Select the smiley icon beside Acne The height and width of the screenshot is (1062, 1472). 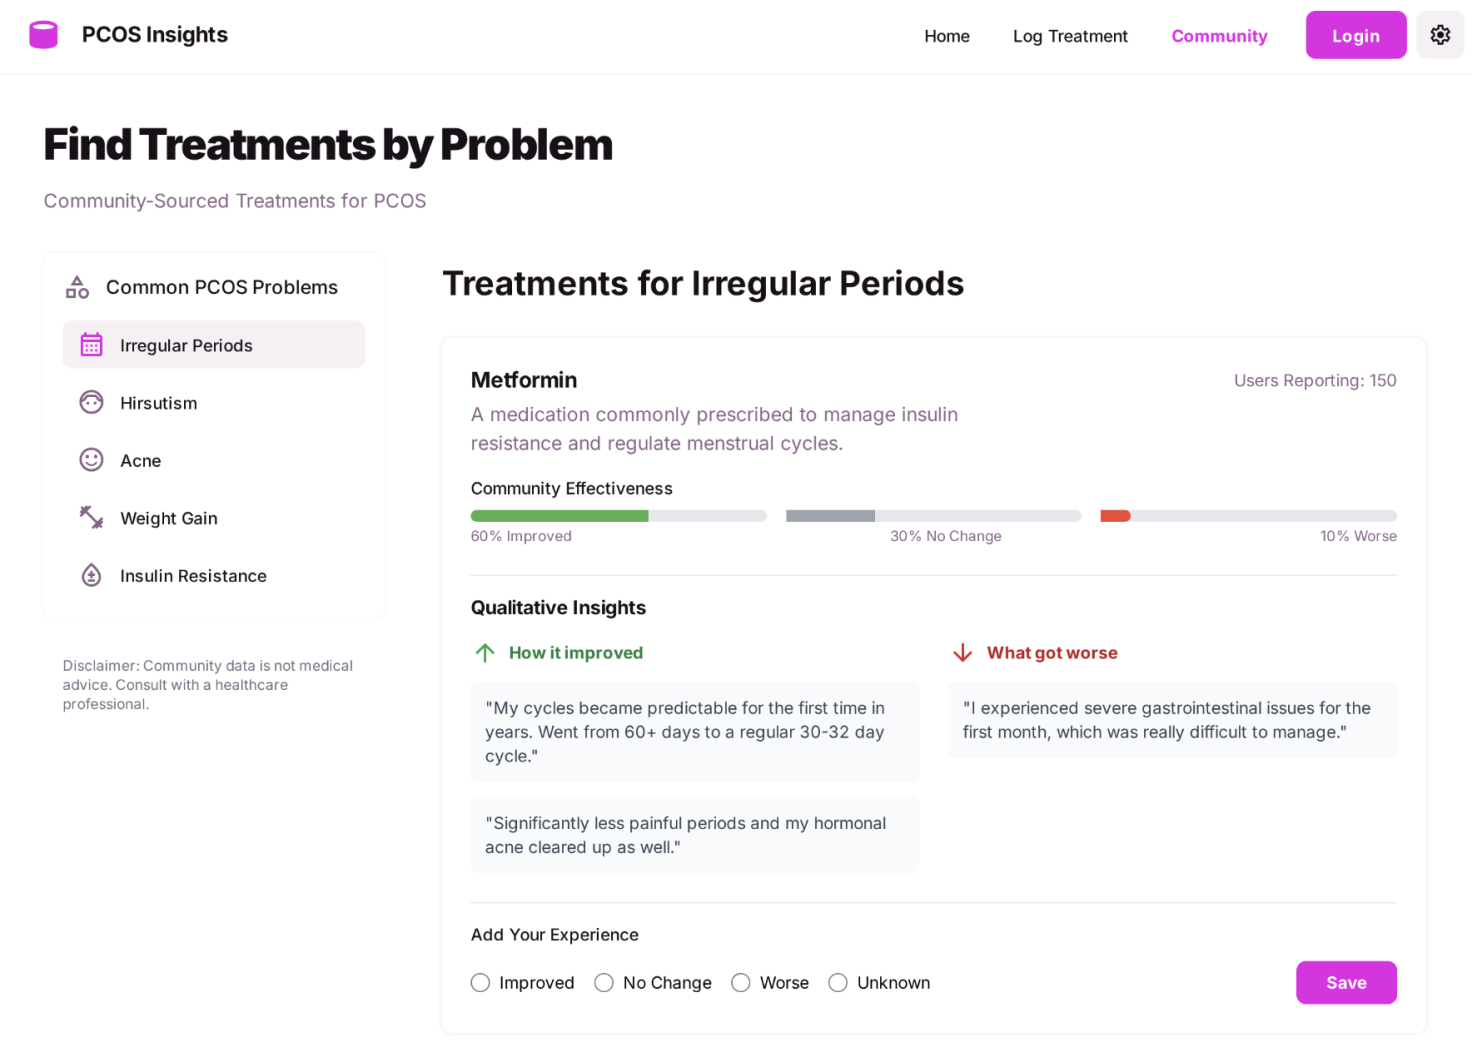point(91,460)
